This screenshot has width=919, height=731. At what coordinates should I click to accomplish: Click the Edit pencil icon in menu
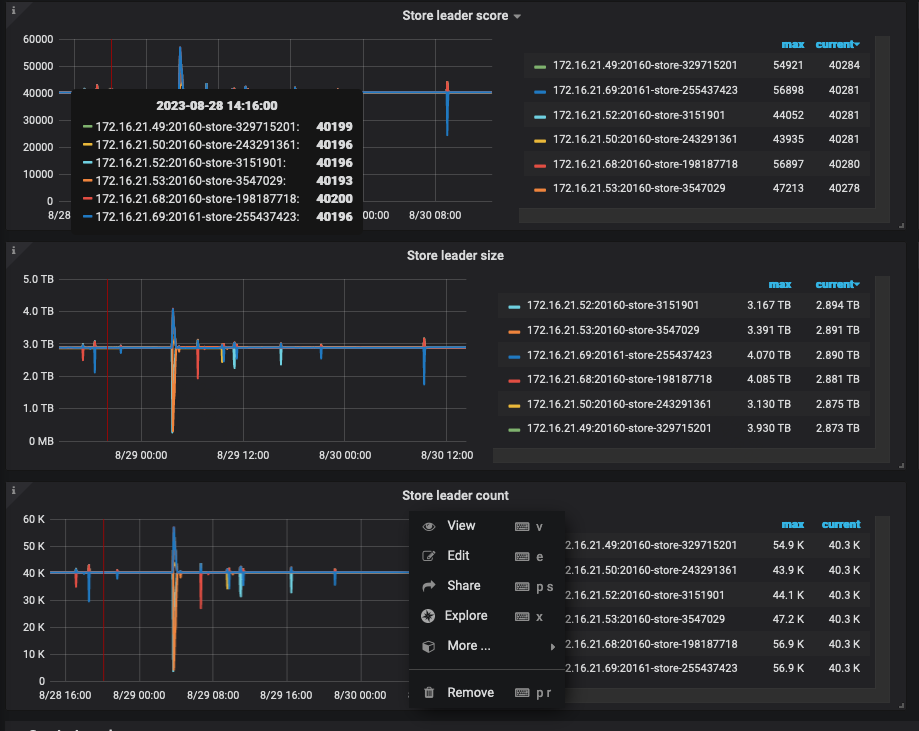(x=429, y=556)
